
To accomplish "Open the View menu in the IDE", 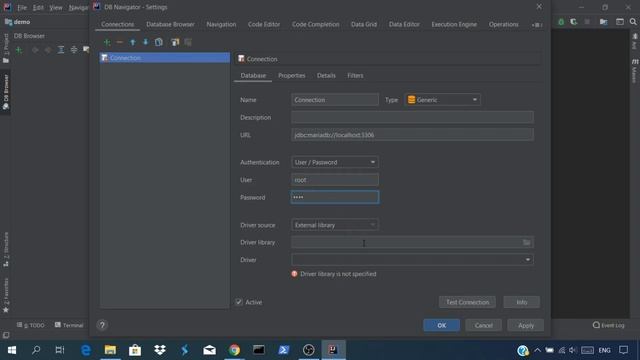I will [56, 7].
